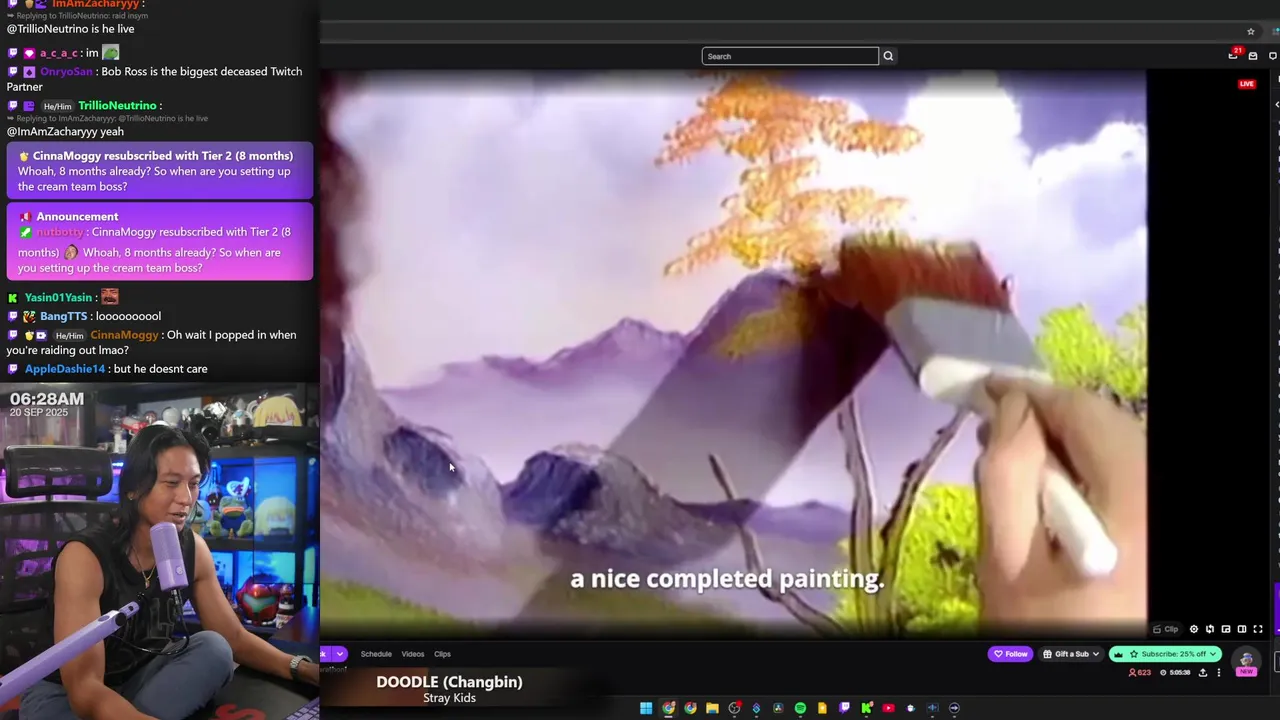Switch to the Clips tab
The image size is (1280, 720).
442,654
